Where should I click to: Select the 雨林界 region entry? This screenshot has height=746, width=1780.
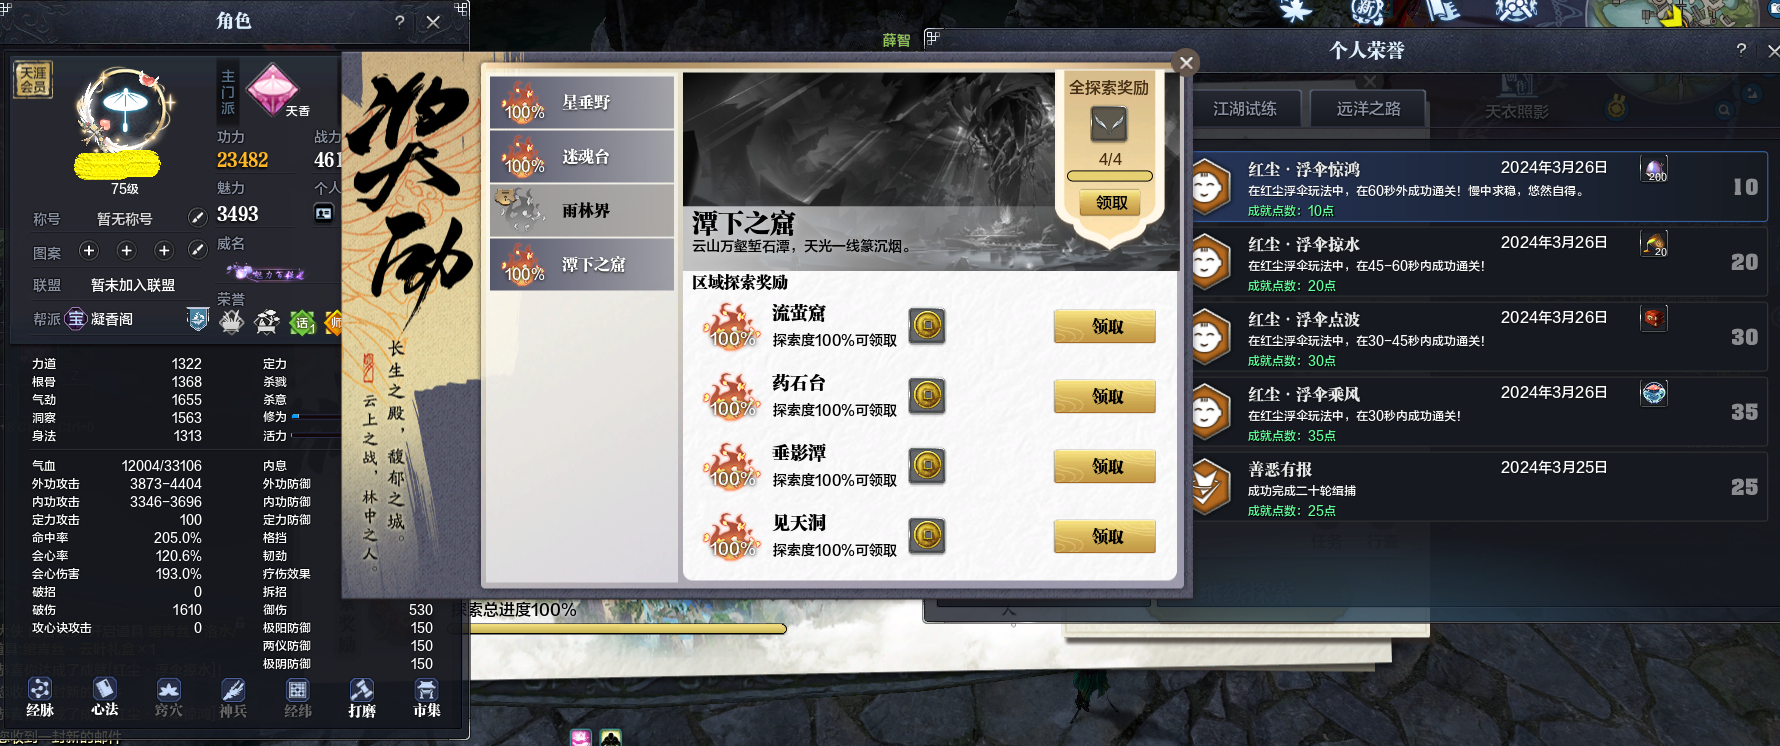coord(582,210)
